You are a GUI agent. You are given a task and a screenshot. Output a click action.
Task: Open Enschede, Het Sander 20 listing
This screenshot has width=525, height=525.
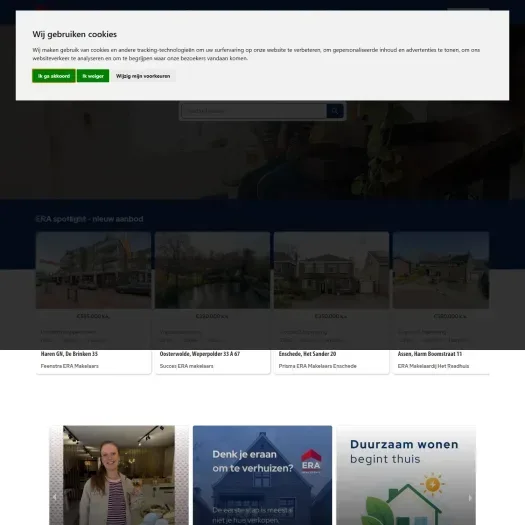click(307, 354)
